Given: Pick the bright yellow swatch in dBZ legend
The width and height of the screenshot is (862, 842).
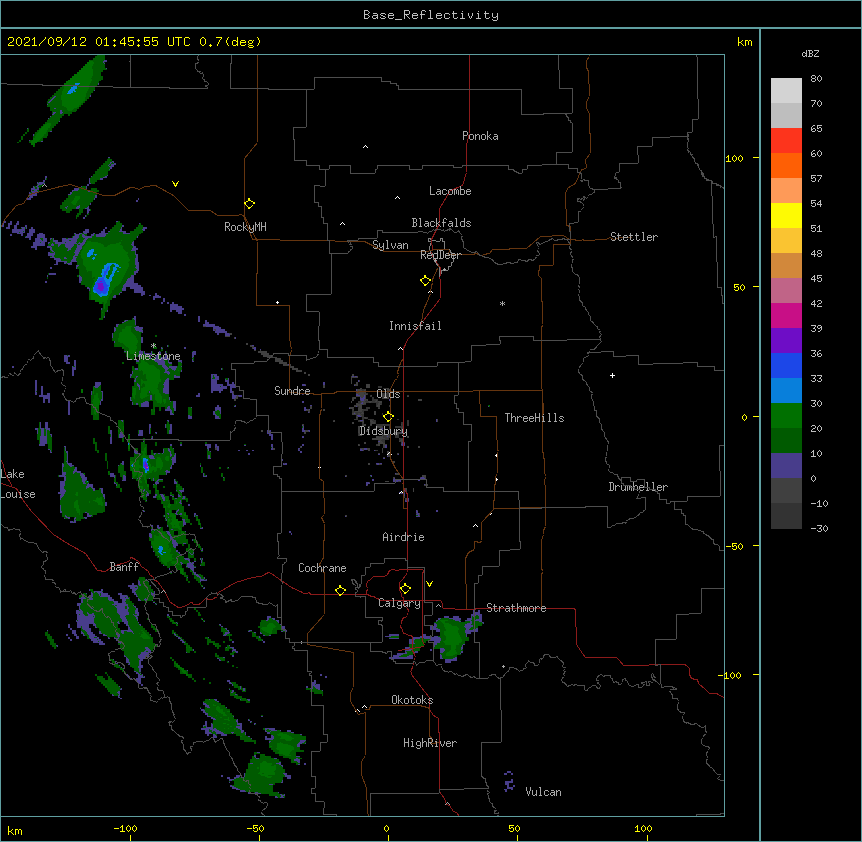Looking at the screenshot, I should [x=786, y=215].
